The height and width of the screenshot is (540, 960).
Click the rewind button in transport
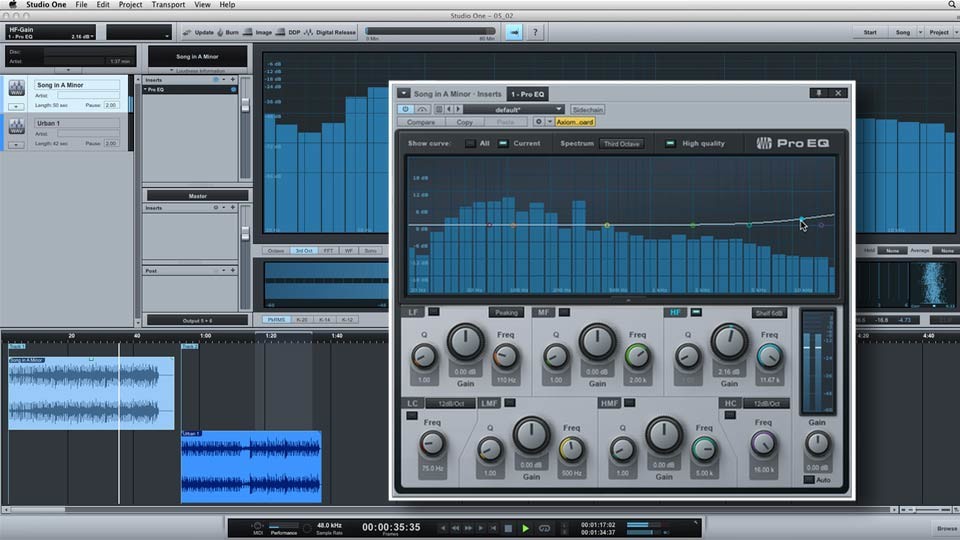point(456,528)
